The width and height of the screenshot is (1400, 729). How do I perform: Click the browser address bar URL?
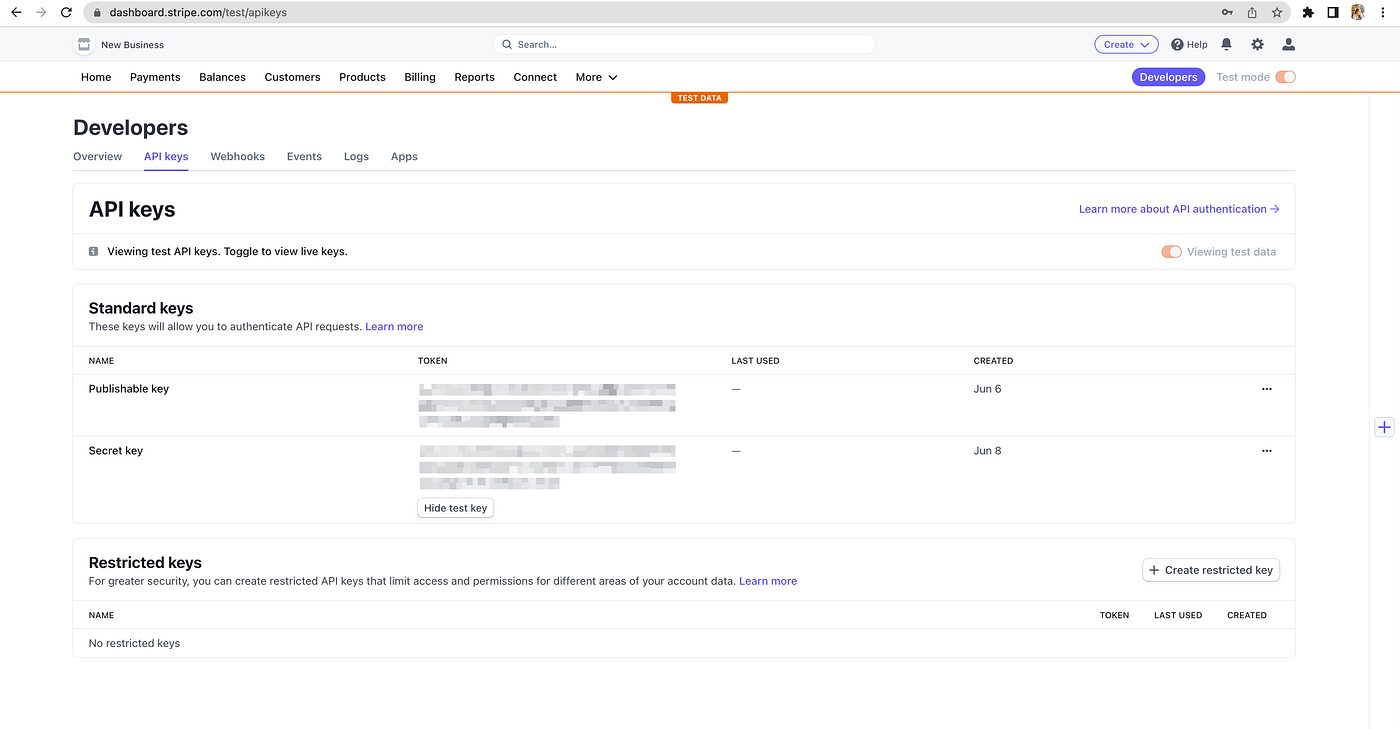coord(198,13)
